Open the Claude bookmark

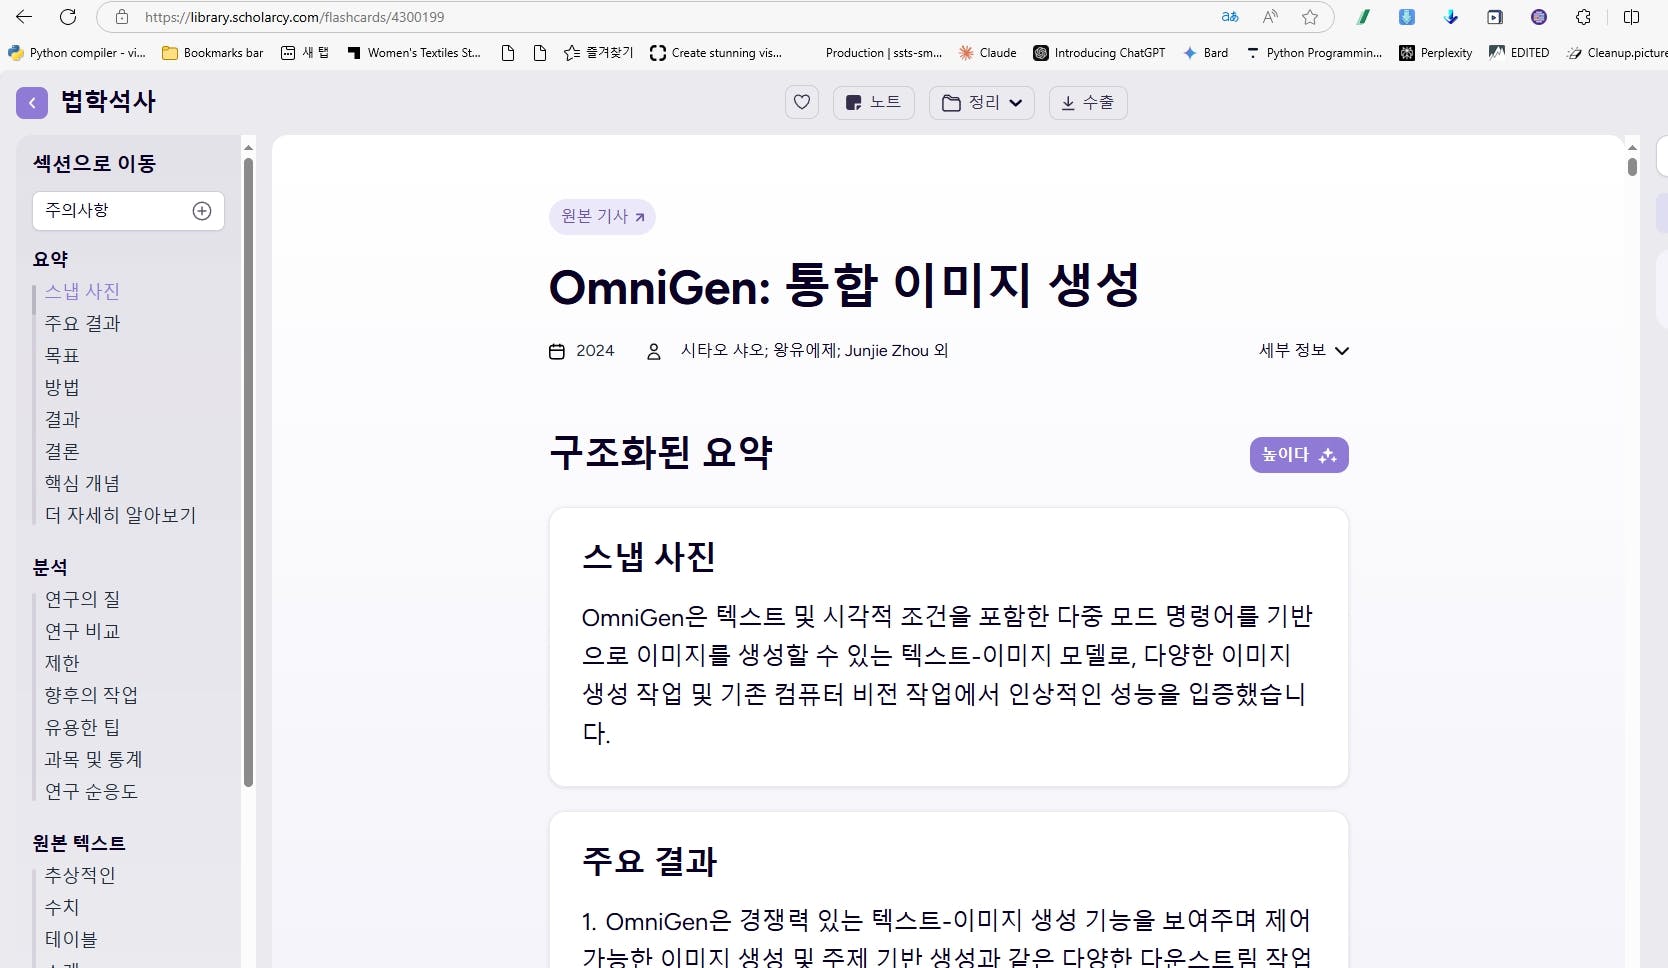[987, 53]
